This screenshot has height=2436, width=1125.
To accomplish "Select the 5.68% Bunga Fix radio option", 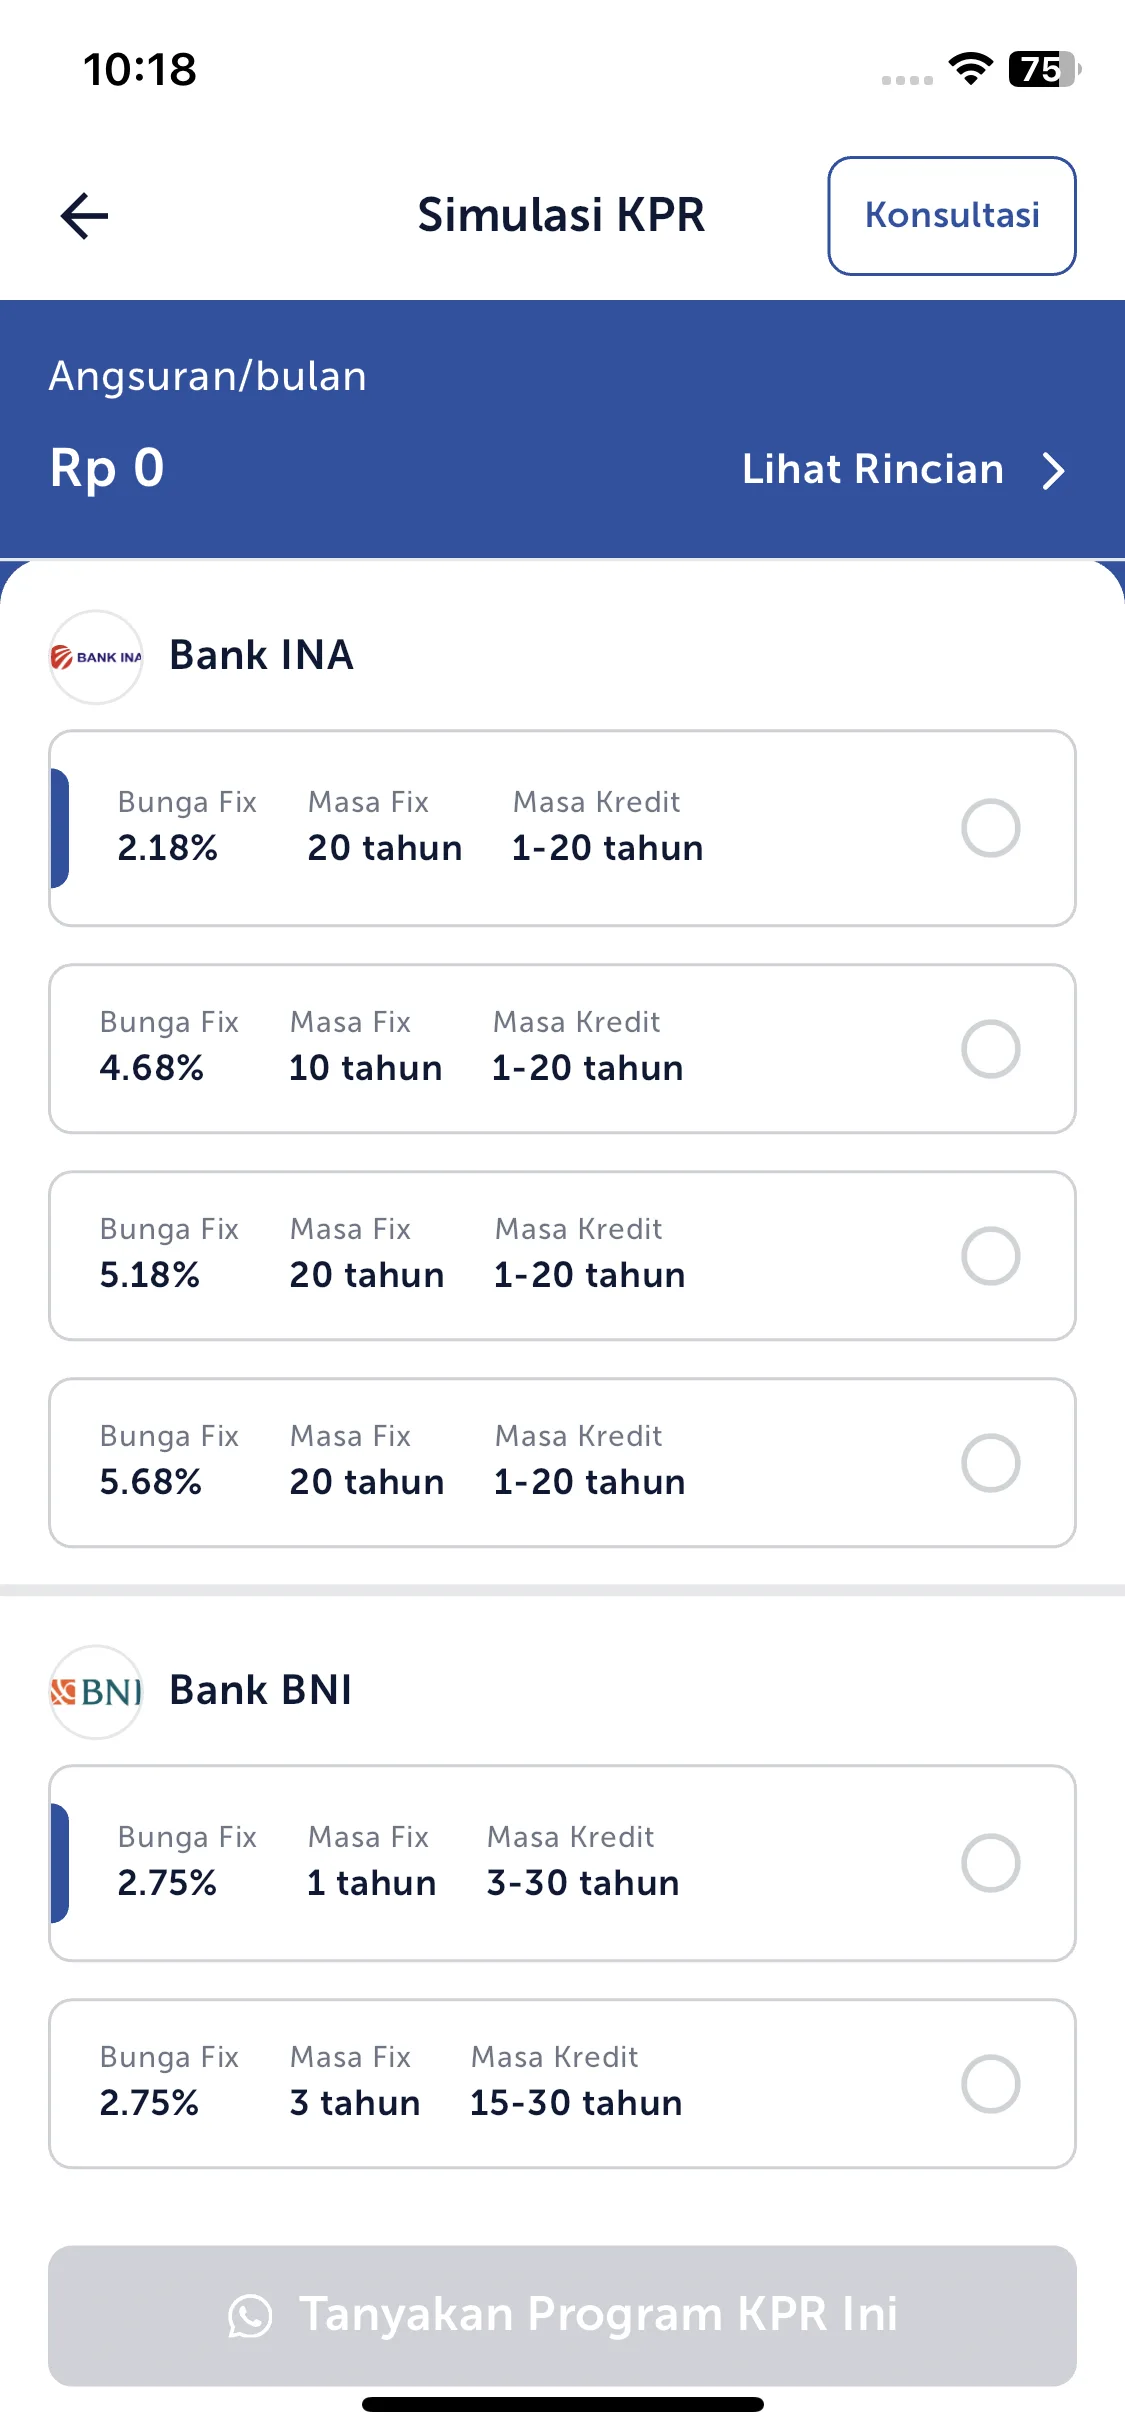I will click(x=991, y=1463).
